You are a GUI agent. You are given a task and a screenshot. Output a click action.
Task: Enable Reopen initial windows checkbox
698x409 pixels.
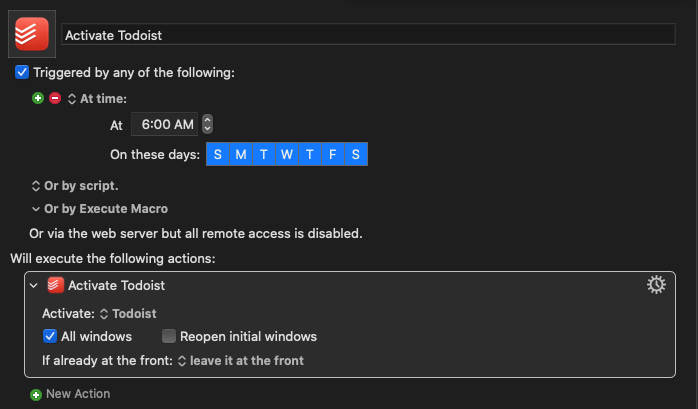coord(169,336)
